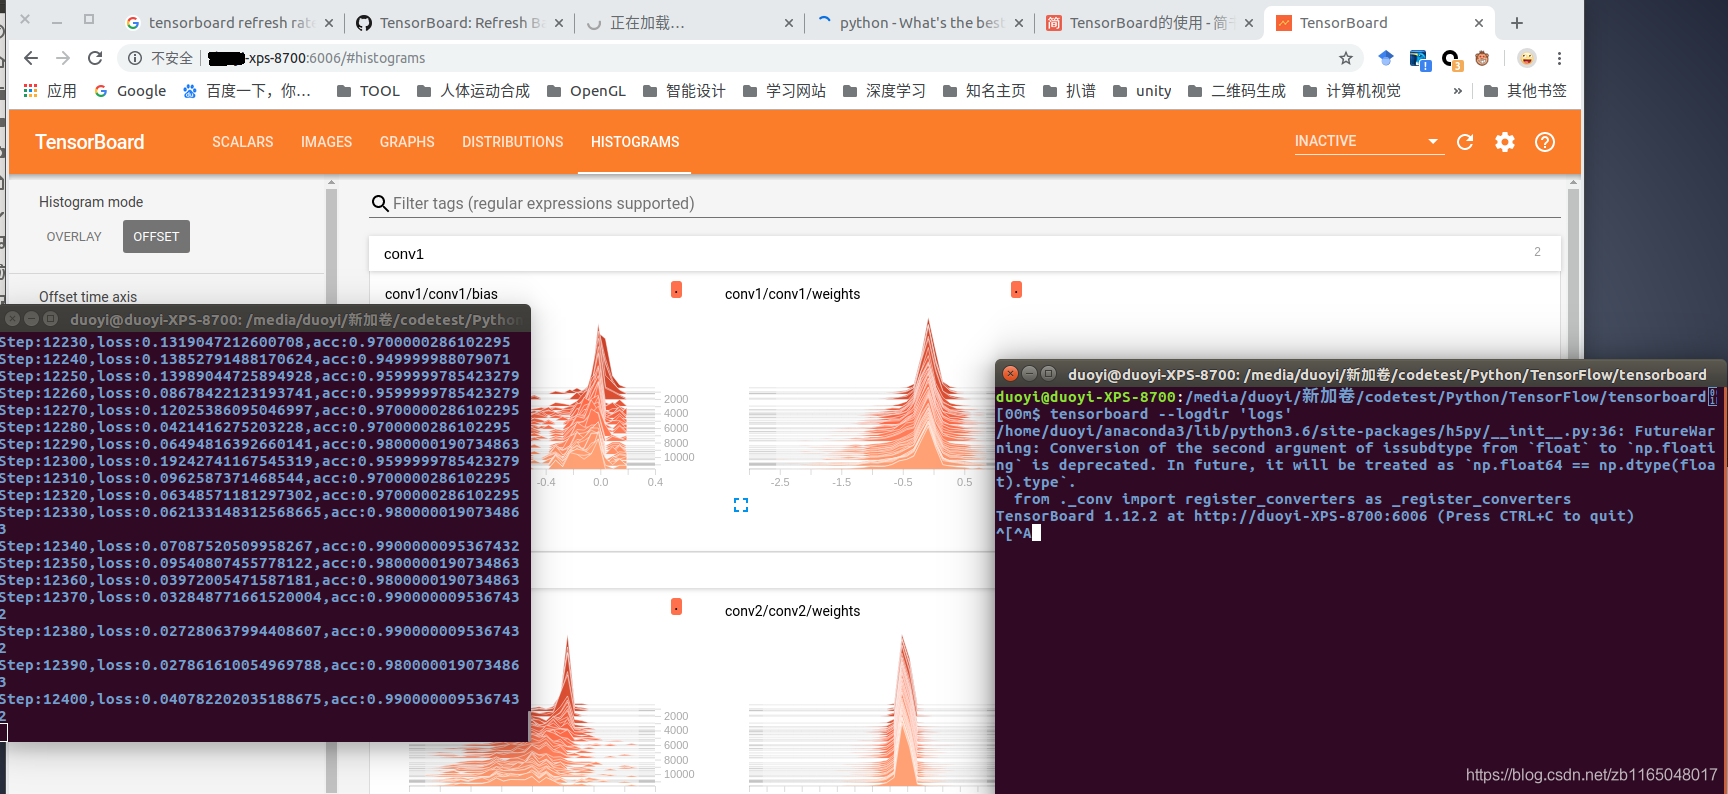1728x794 pixels.
Task: Open the Chrome profile avatar
Action: click(1526, 58)
